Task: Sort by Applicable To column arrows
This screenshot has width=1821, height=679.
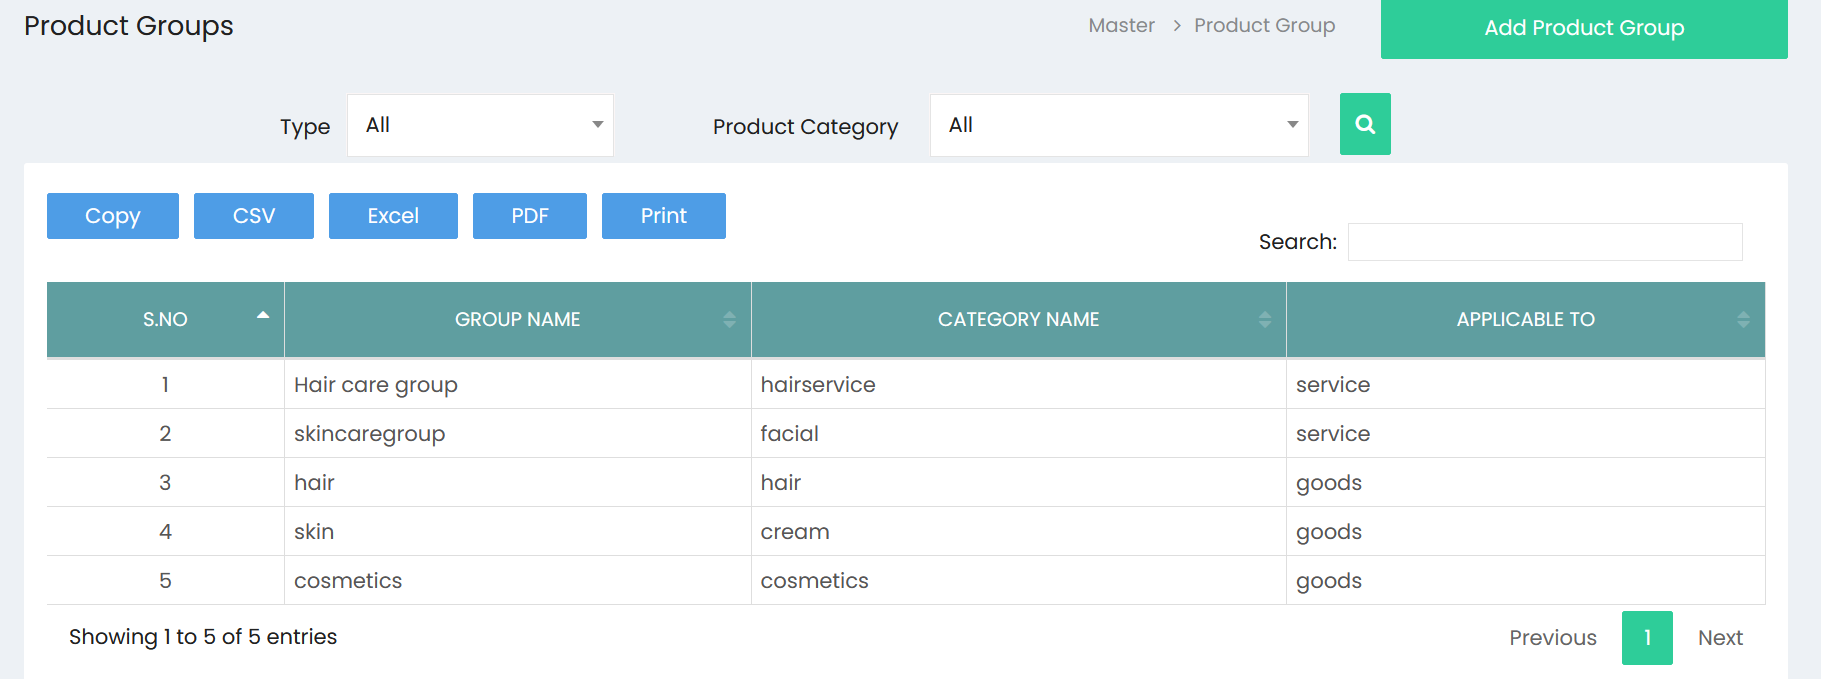Action: tap(1743, 319)
